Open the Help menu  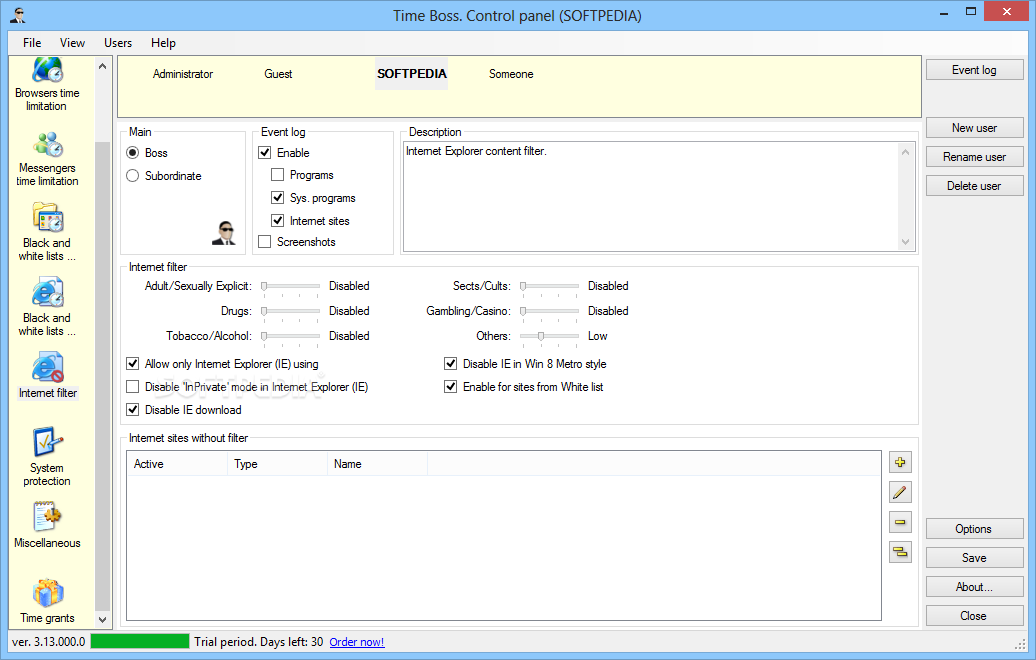click(x=163, y=43)
